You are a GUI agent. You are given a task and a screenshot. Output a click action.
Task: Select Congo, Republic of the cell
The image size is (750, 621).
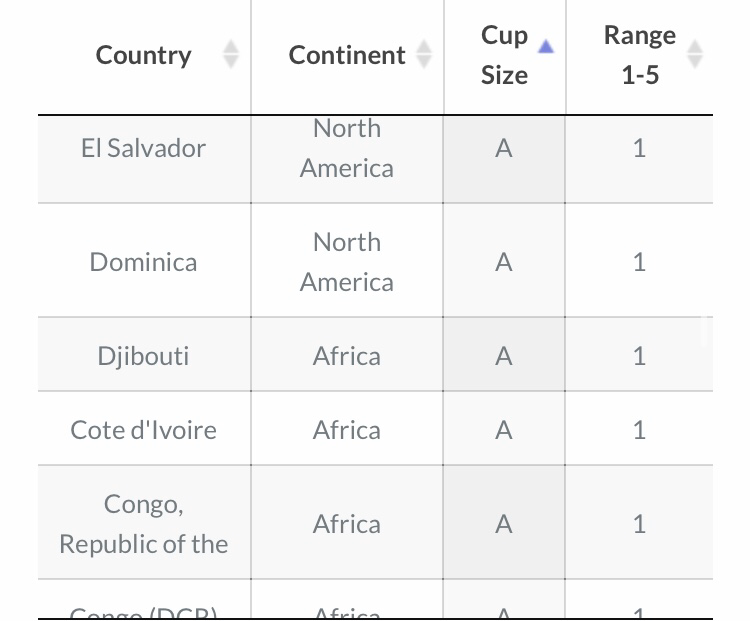[143, 524]
